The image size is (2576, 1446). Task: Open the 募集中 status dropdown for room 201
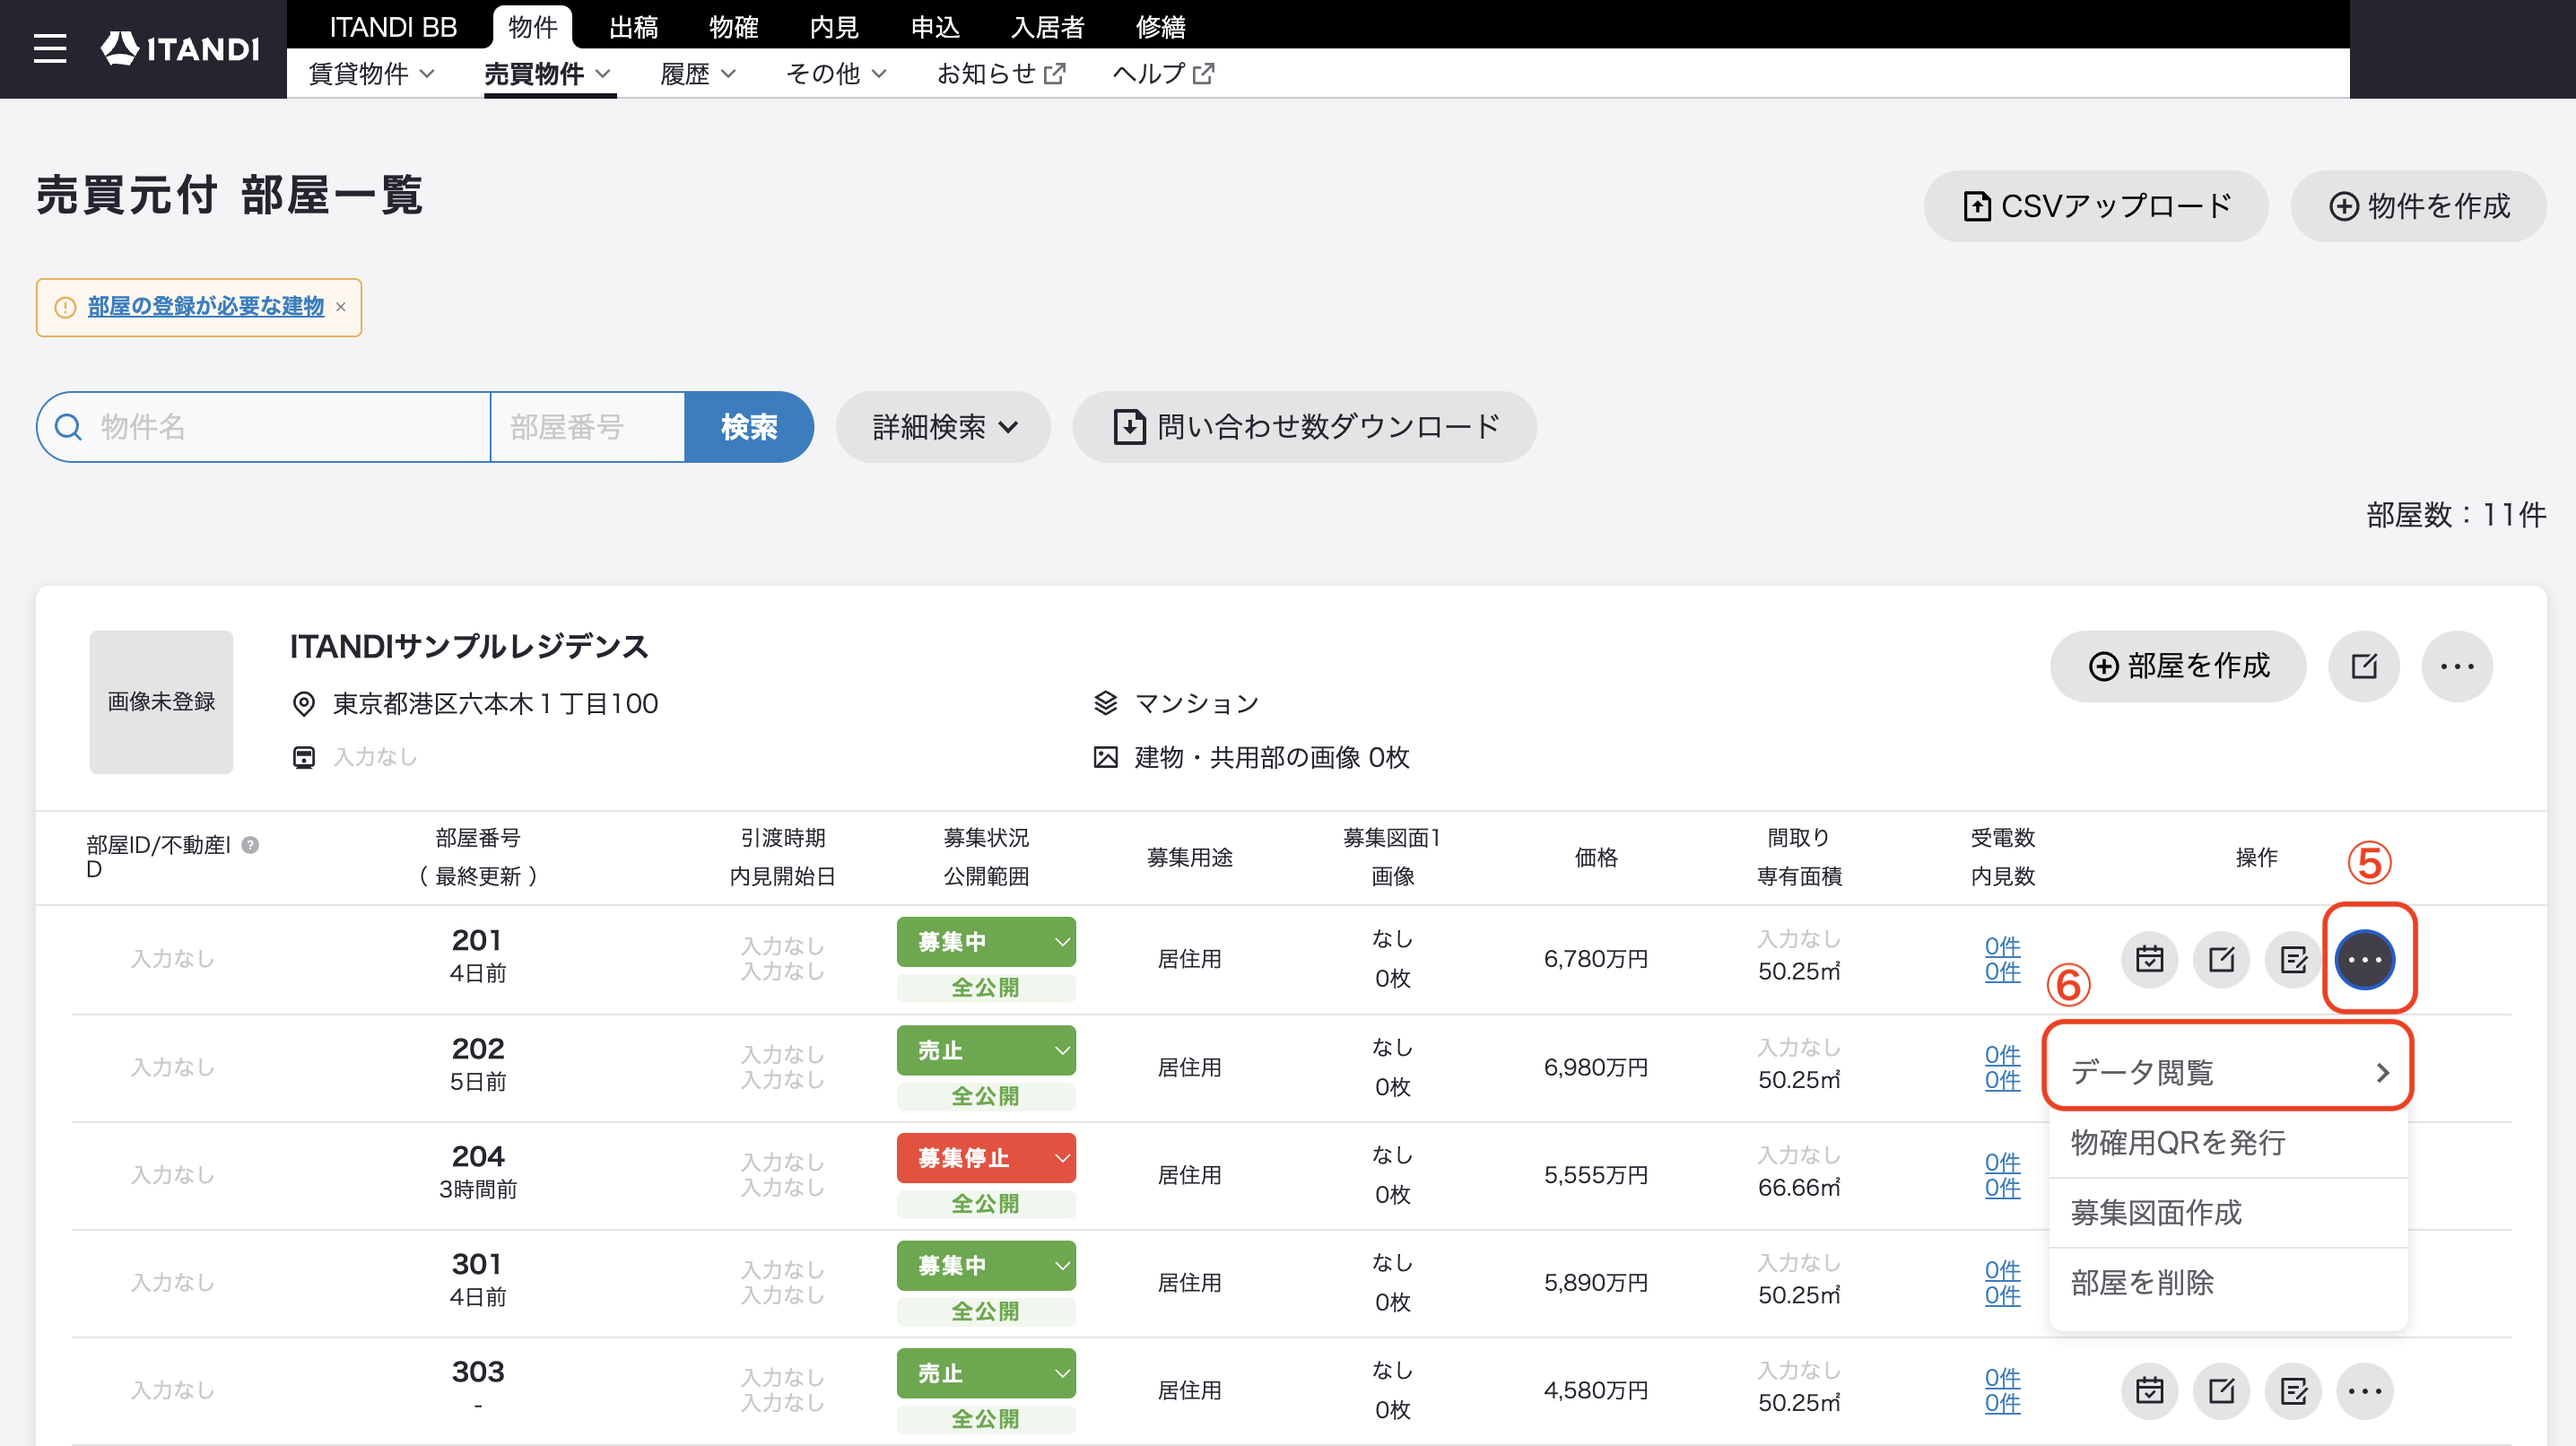(x=986, y=941)
